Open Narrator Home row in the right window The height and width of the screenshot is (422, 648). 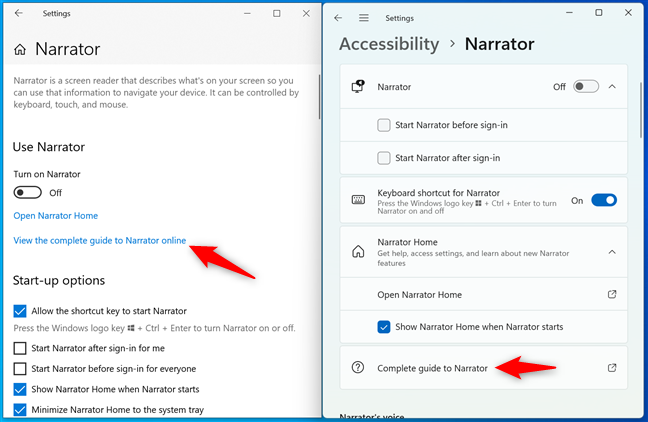pyautogui.click(x=484, y=294)
